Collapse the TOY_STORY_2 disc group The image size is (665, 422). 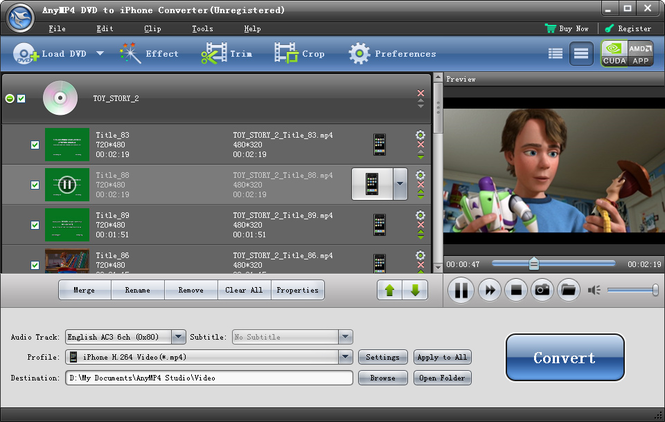coord(9,98)
